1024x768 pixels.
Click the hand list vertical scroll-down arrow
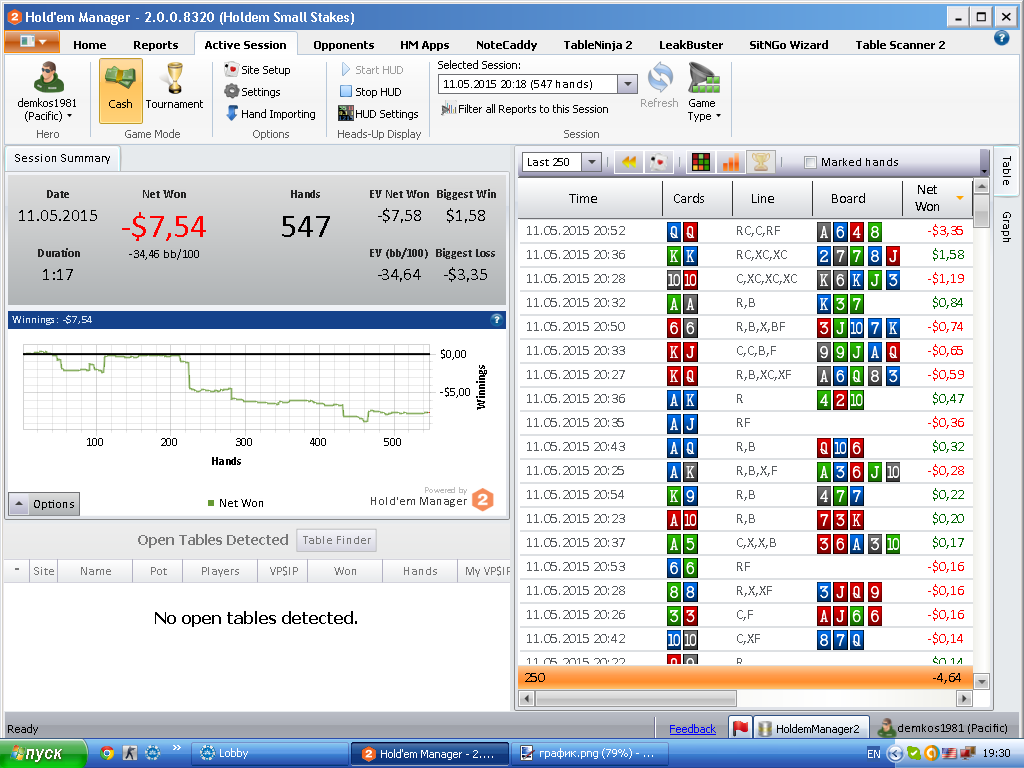[x=981, y=682]
